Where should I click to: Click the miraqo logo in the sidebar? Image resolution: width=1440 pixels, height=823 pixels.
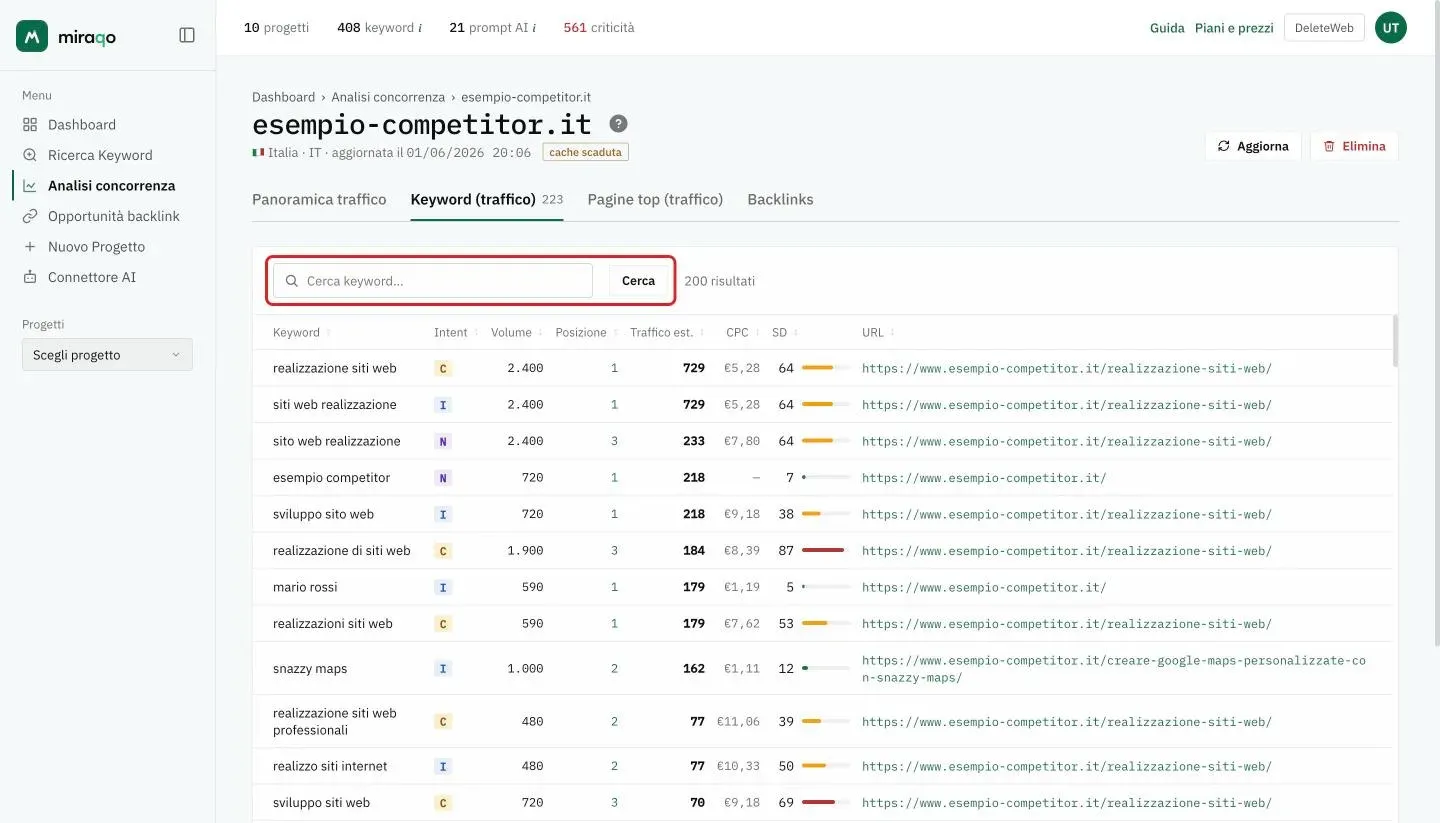coord(66,35)
